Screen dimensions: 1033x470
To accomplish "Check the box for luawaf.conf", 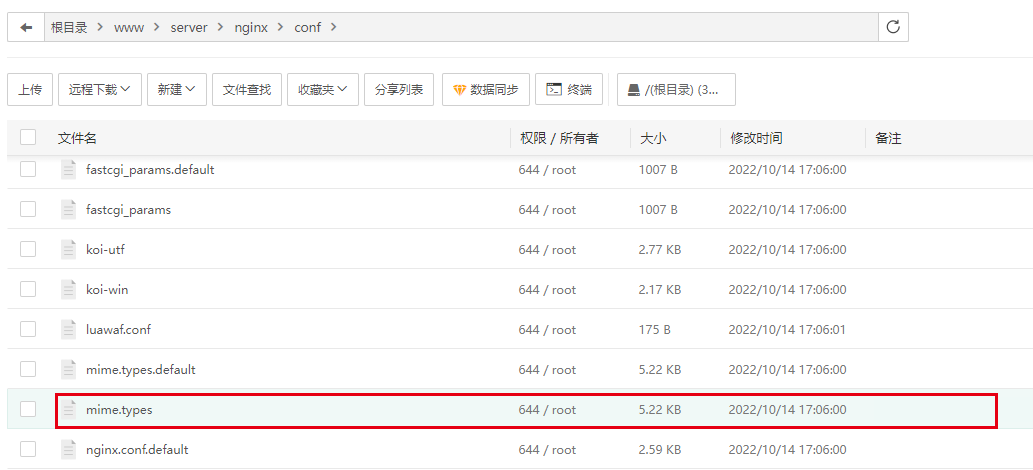I will 28,329.
